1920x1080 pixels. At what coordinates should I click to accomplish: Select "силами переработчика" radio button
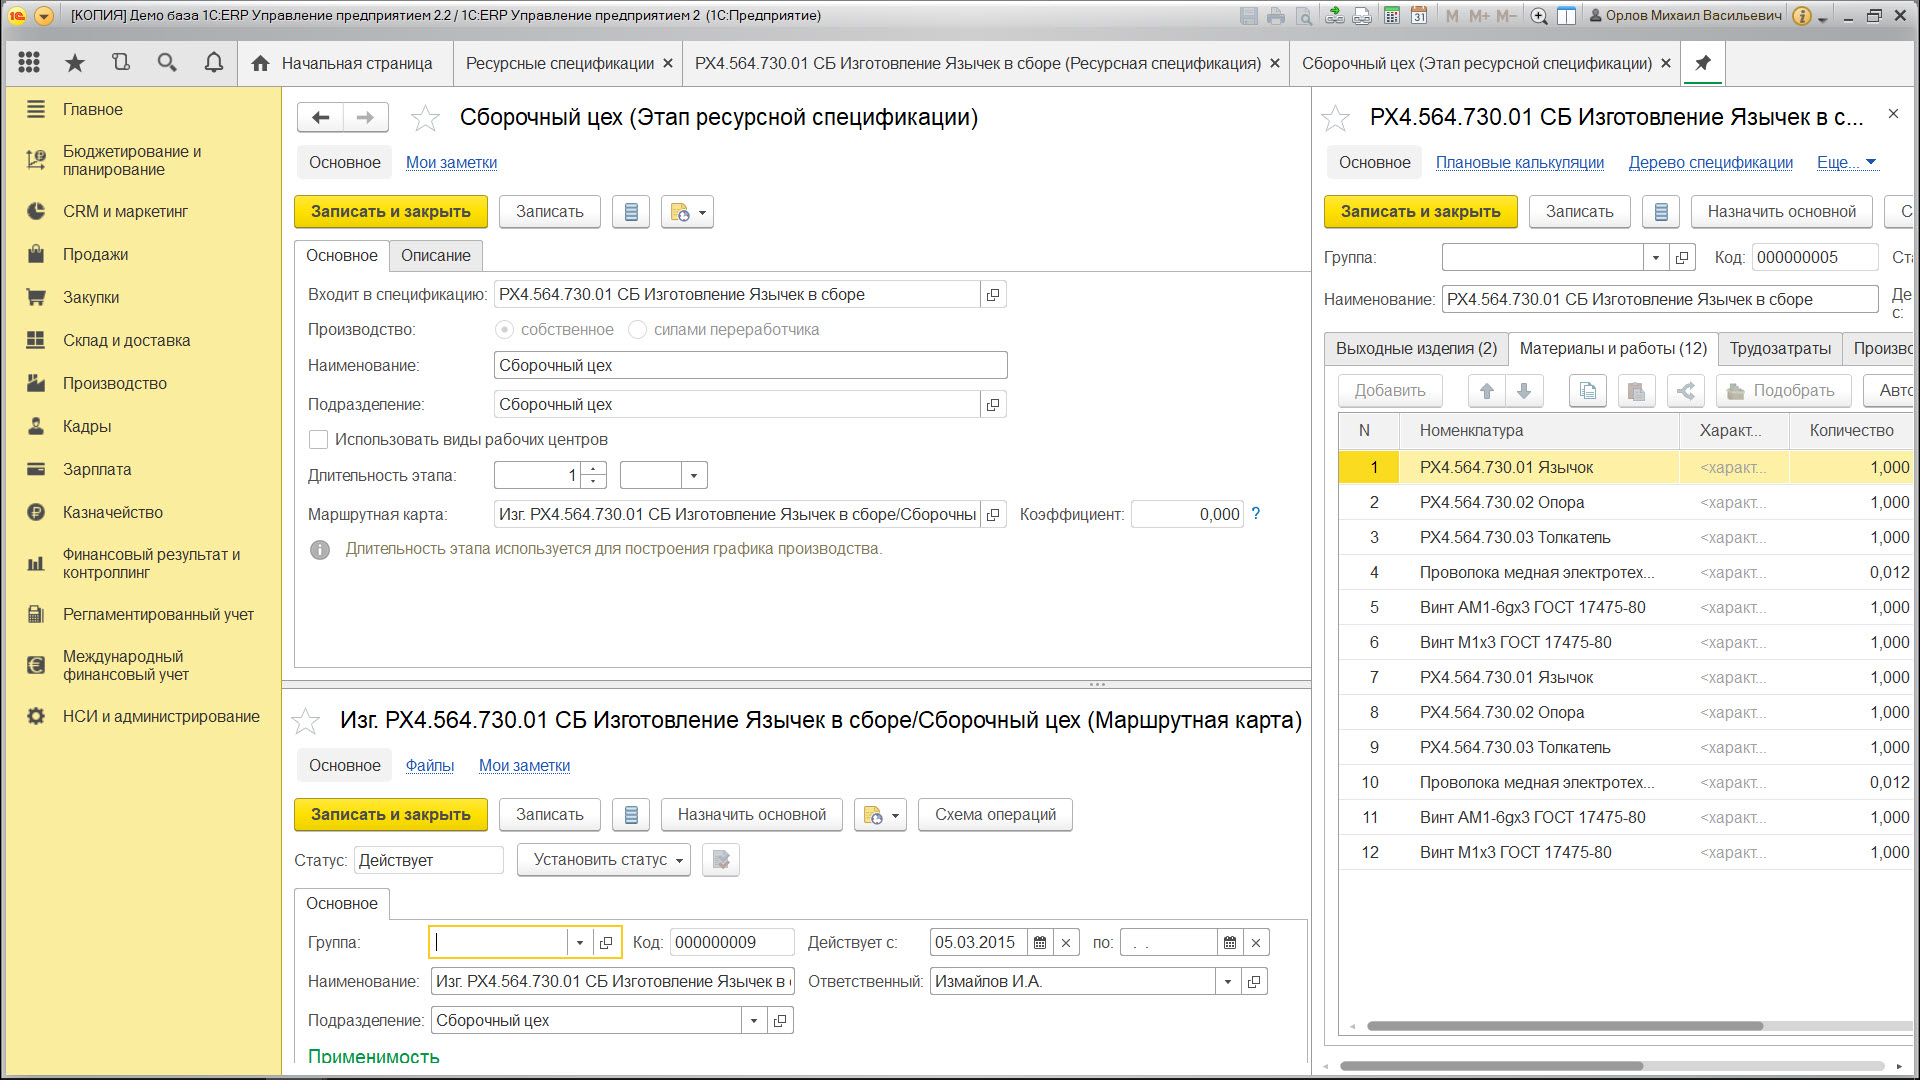coord(637,330)
